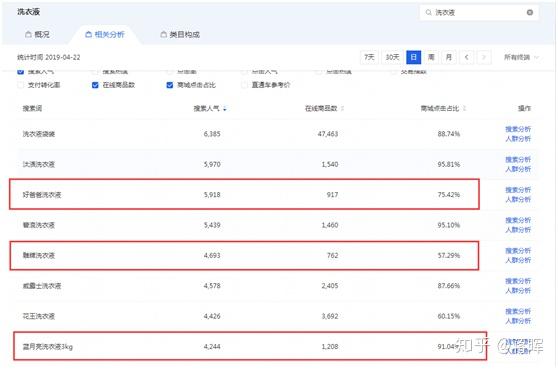The image size is (558, 369).
Task: Open 人群分析 for 花王洗衣液 row
Action: coord(518,321)
